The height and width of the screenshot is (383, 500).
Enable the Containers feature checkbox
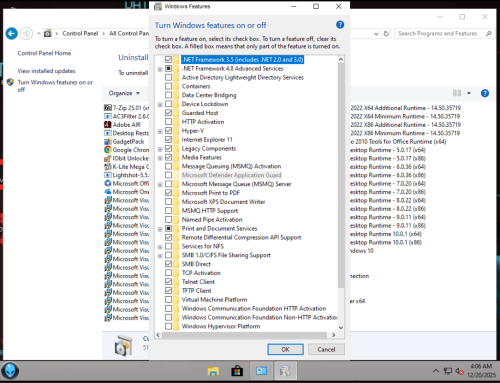pos(169,86)
